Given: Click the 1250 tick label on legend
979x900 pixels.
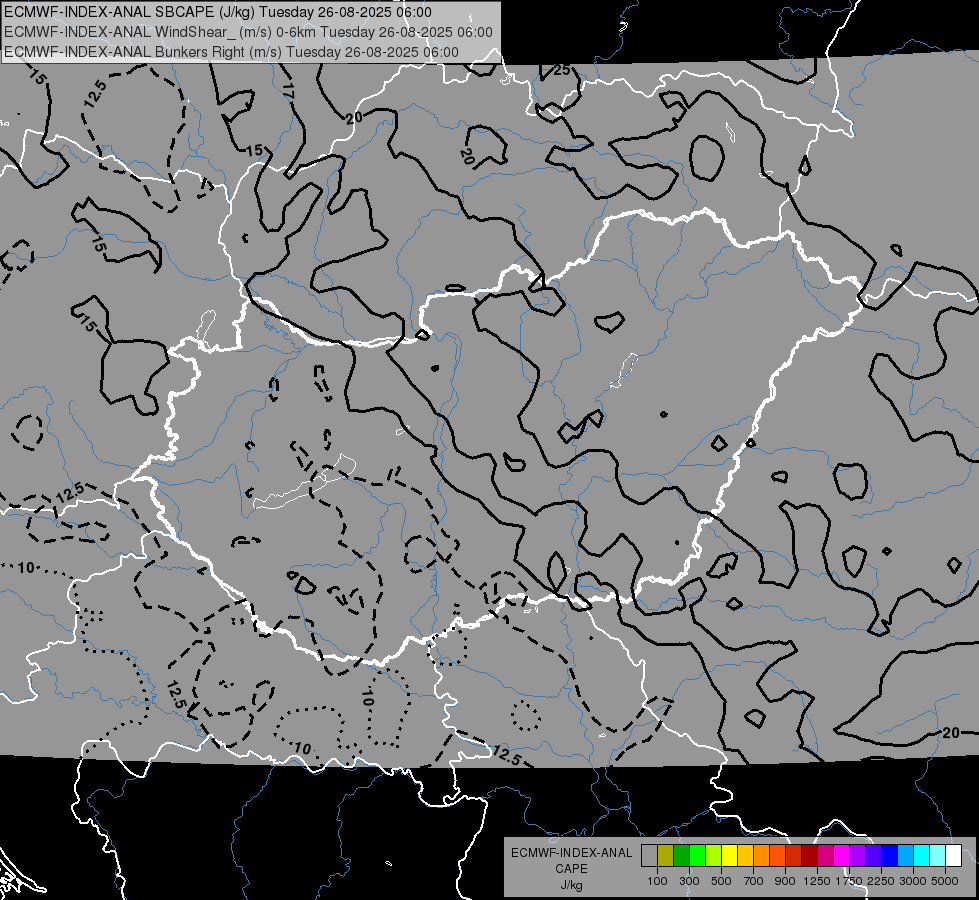Looking at the screenshot, I should click(x=817, y=881).
